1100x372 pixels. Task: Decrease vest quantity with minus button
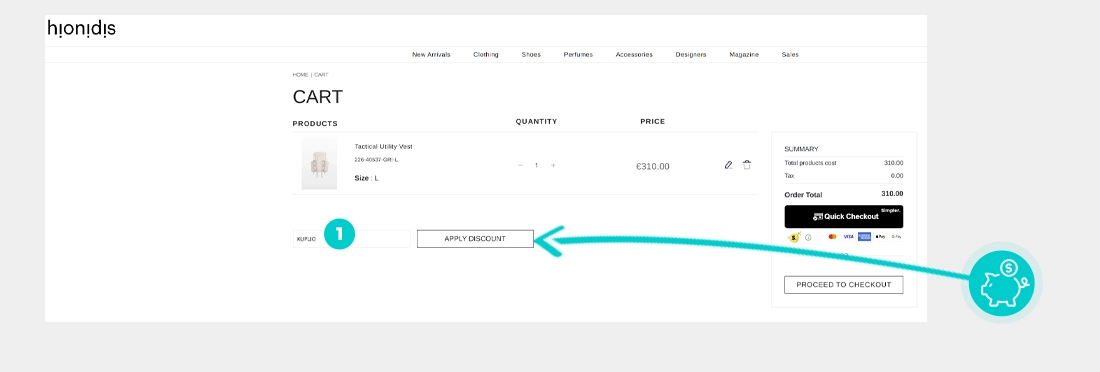click(520, 166)
